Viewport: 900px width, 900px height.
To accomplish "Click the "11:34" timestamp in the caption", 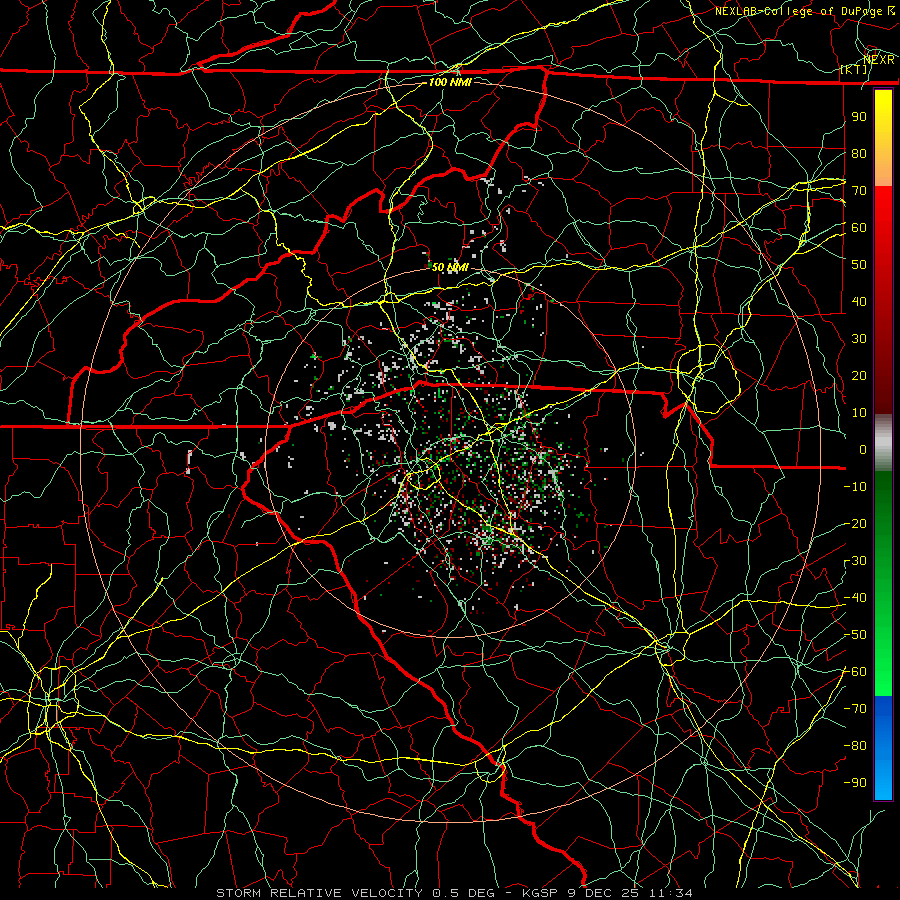I will coord(671,893).
